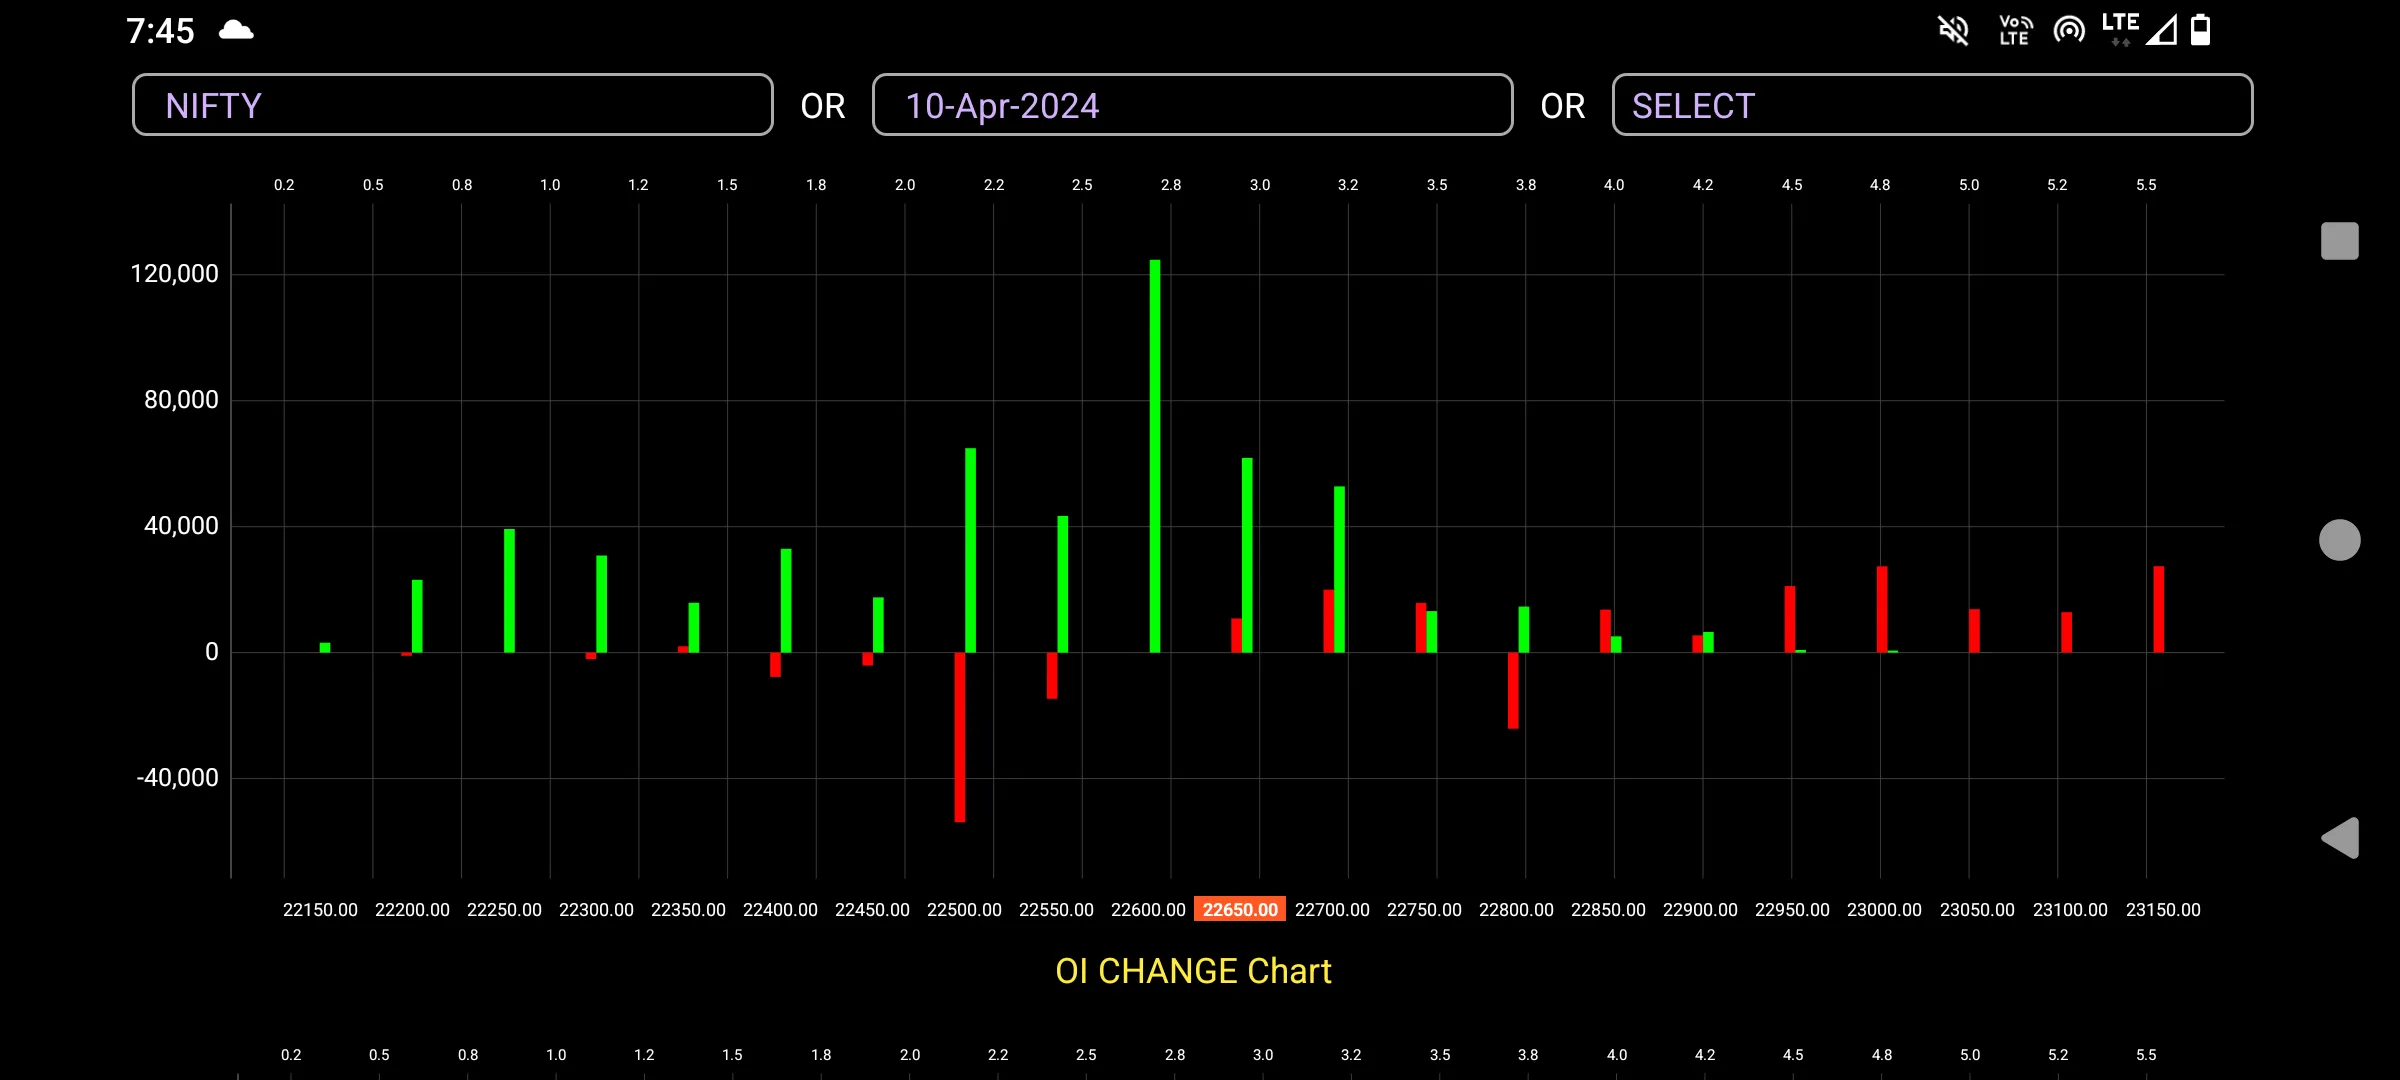Open the SELECT dropdown
2400x1080 pixels.
tap(1932, 105)
